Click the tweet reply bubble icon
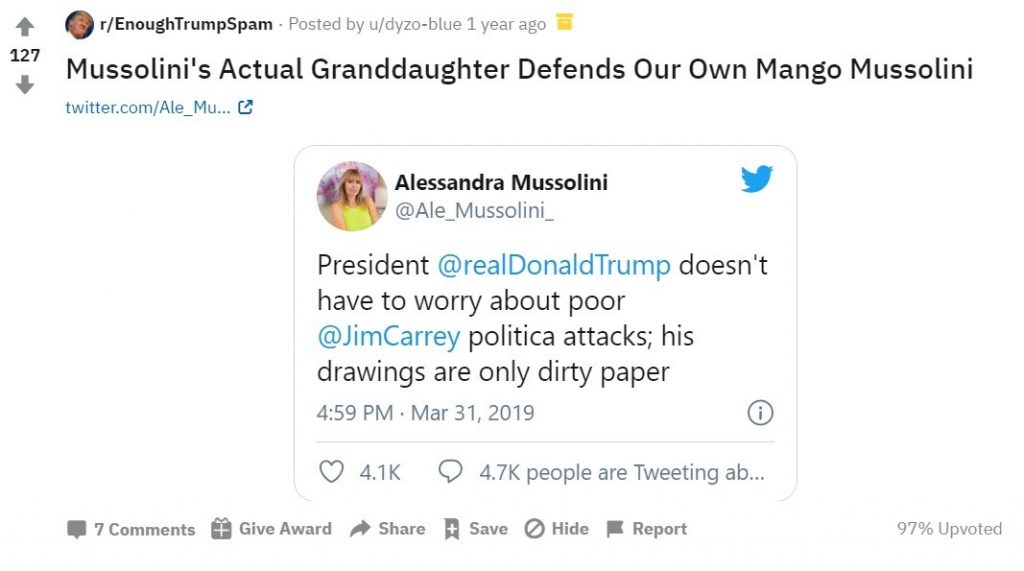The width and height of the screenshot is (1024, 571). tap(451, 471)
